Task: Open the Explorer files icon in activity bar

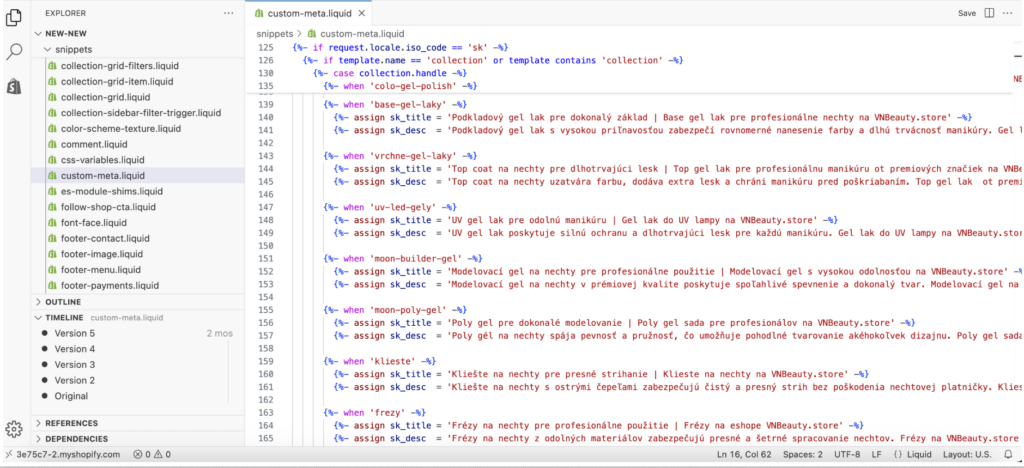Action: pyautogui.click(x=15, y=16)
